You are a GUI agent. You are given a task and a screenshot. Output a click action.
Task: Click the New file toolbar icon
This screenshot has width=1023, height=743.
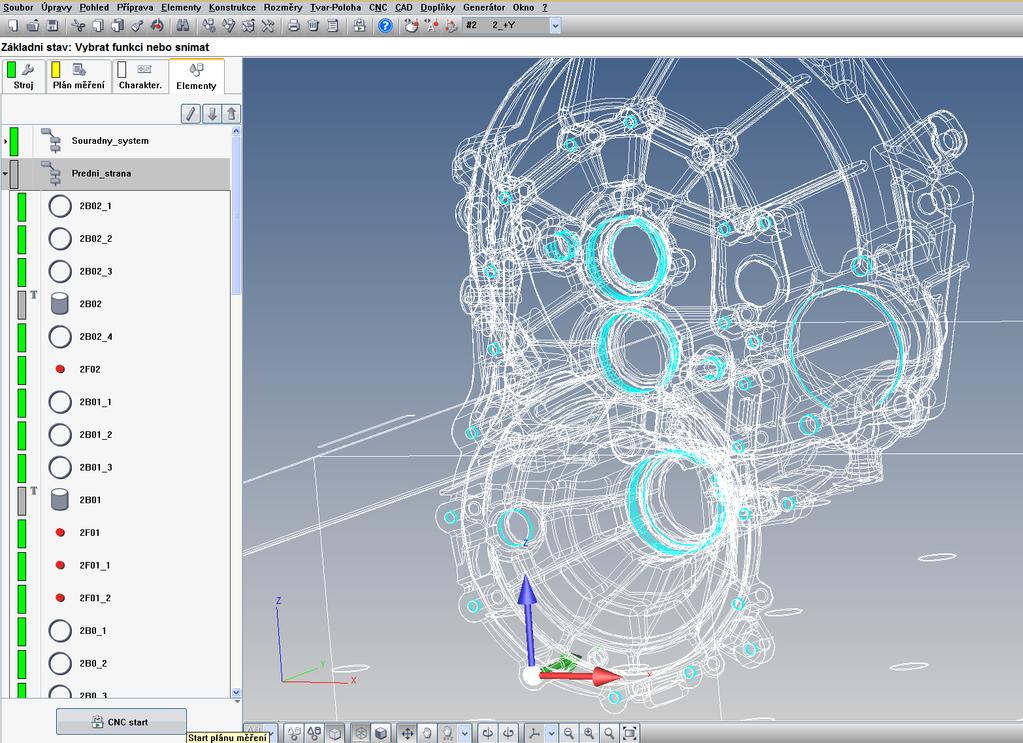12,25
